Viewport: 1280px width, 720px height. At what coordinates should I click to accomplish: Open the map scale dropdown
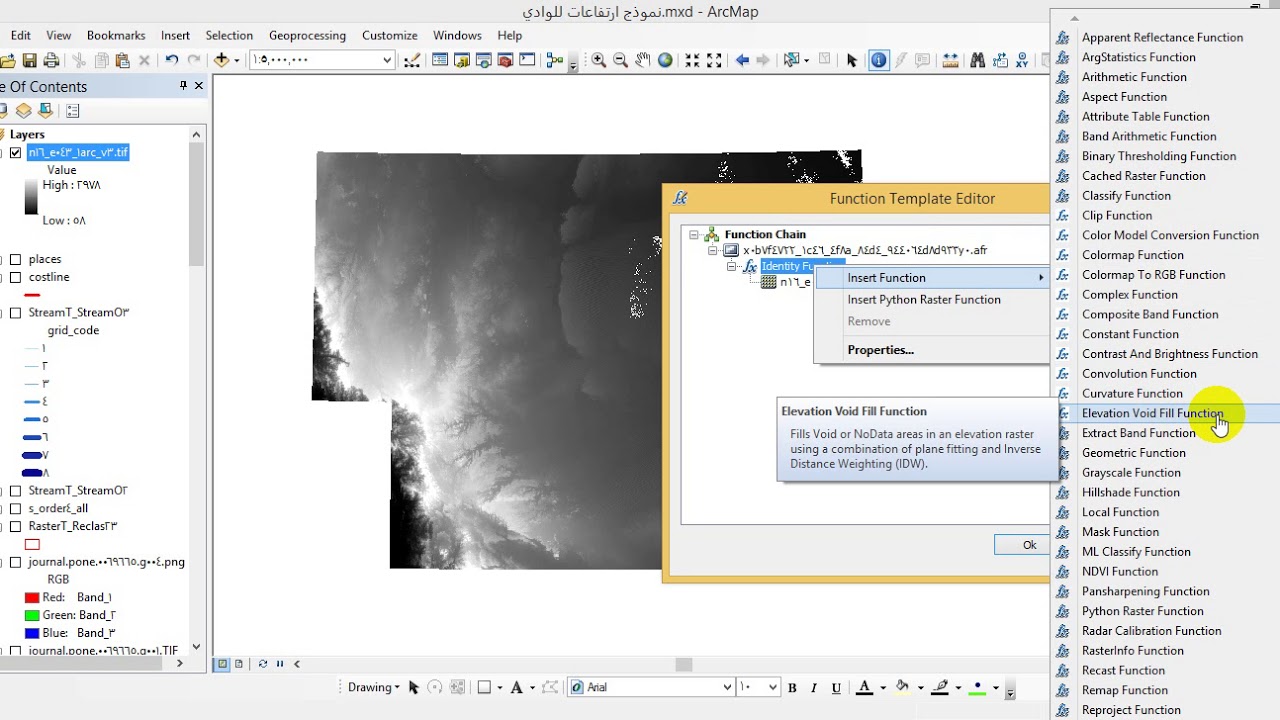click(x=386, y=60)
